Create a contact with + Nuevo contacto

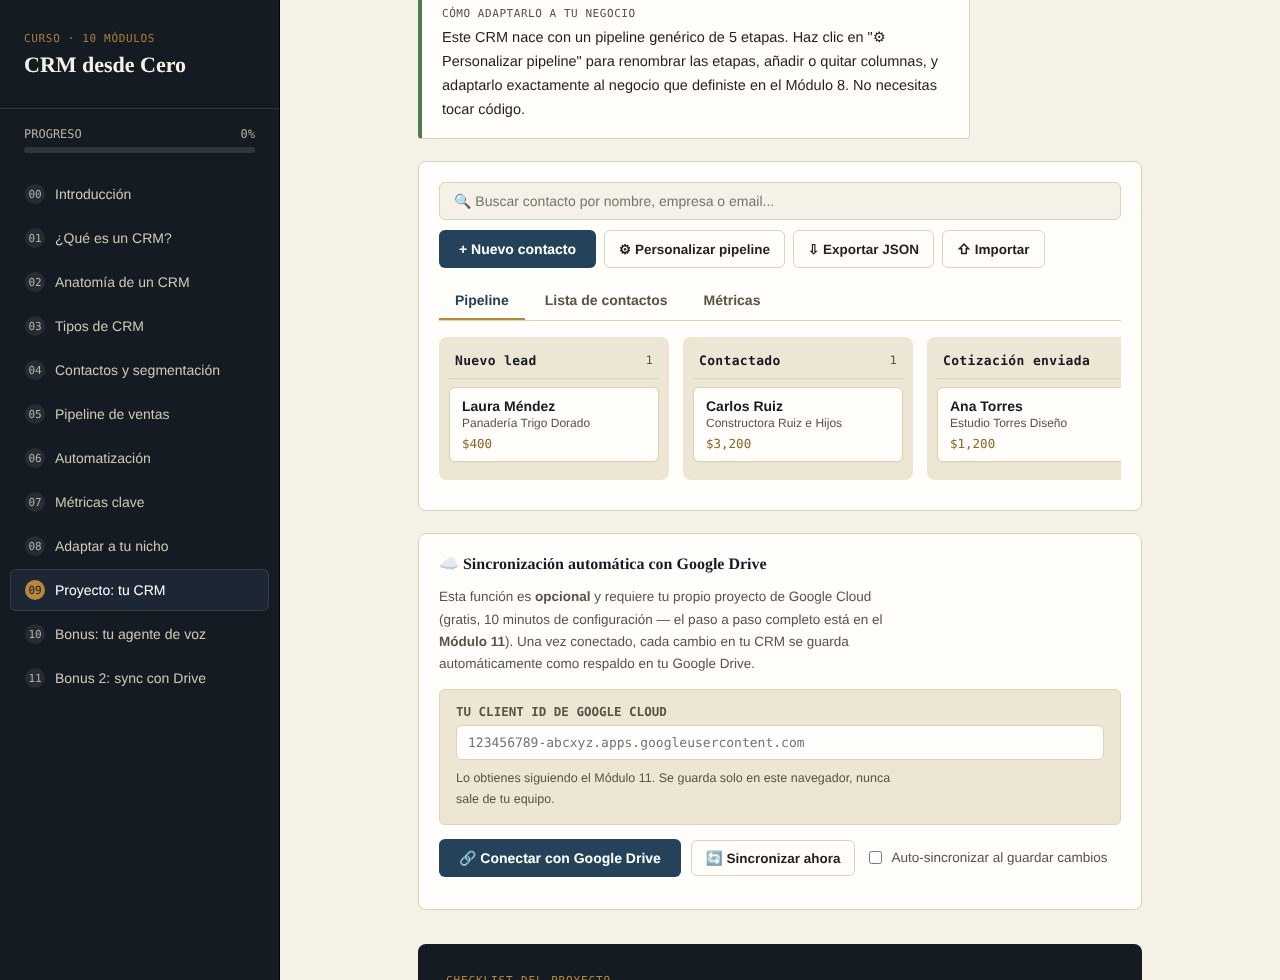(517, 249)
